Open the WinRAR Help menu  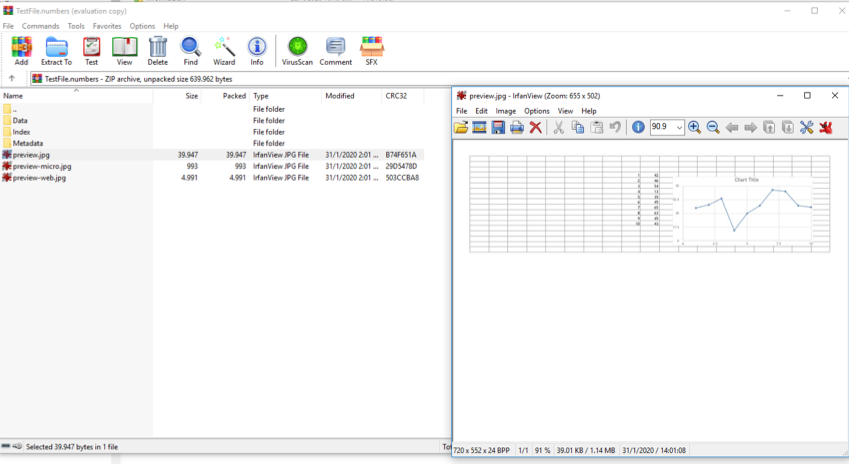pos(171,26)
